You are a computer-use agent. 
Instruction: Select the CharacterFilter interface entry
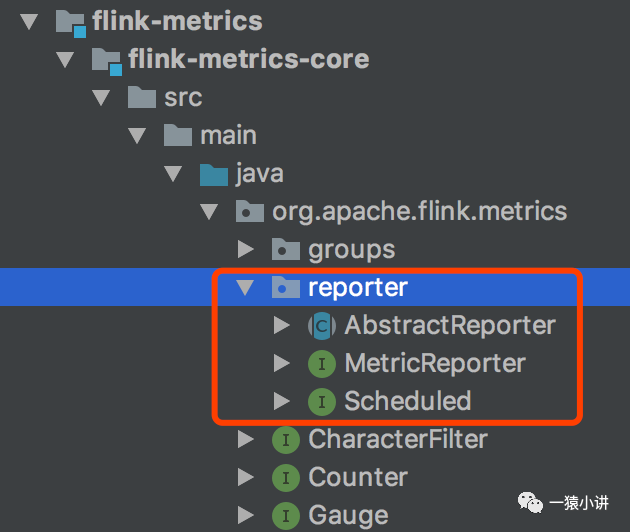(x=398, y=440)
